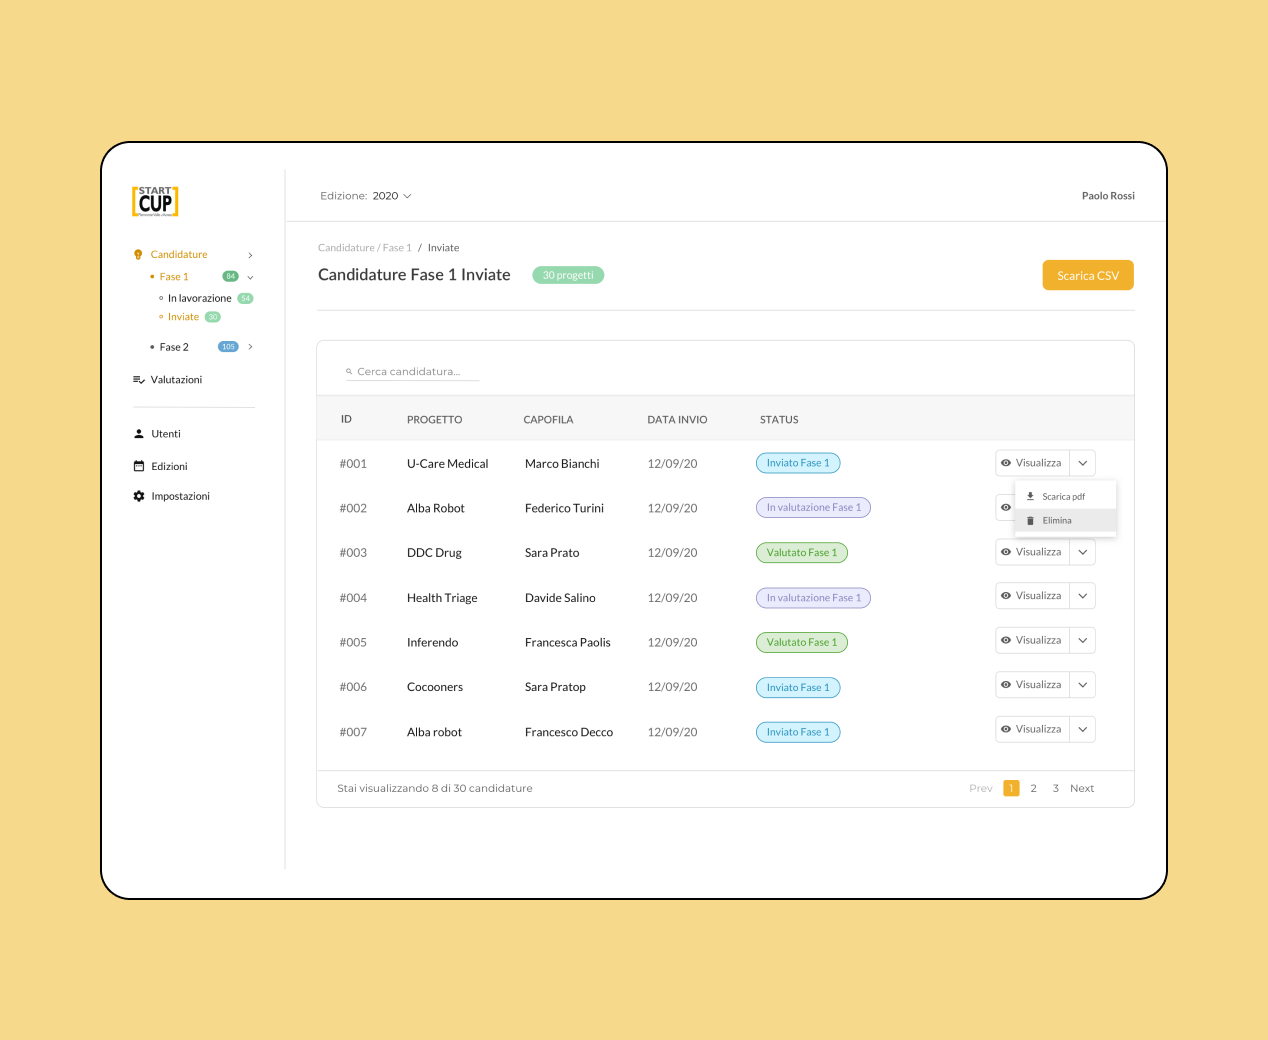Click the trash icon next to Elimina

pyautogui.click(x=1031, y=520)
